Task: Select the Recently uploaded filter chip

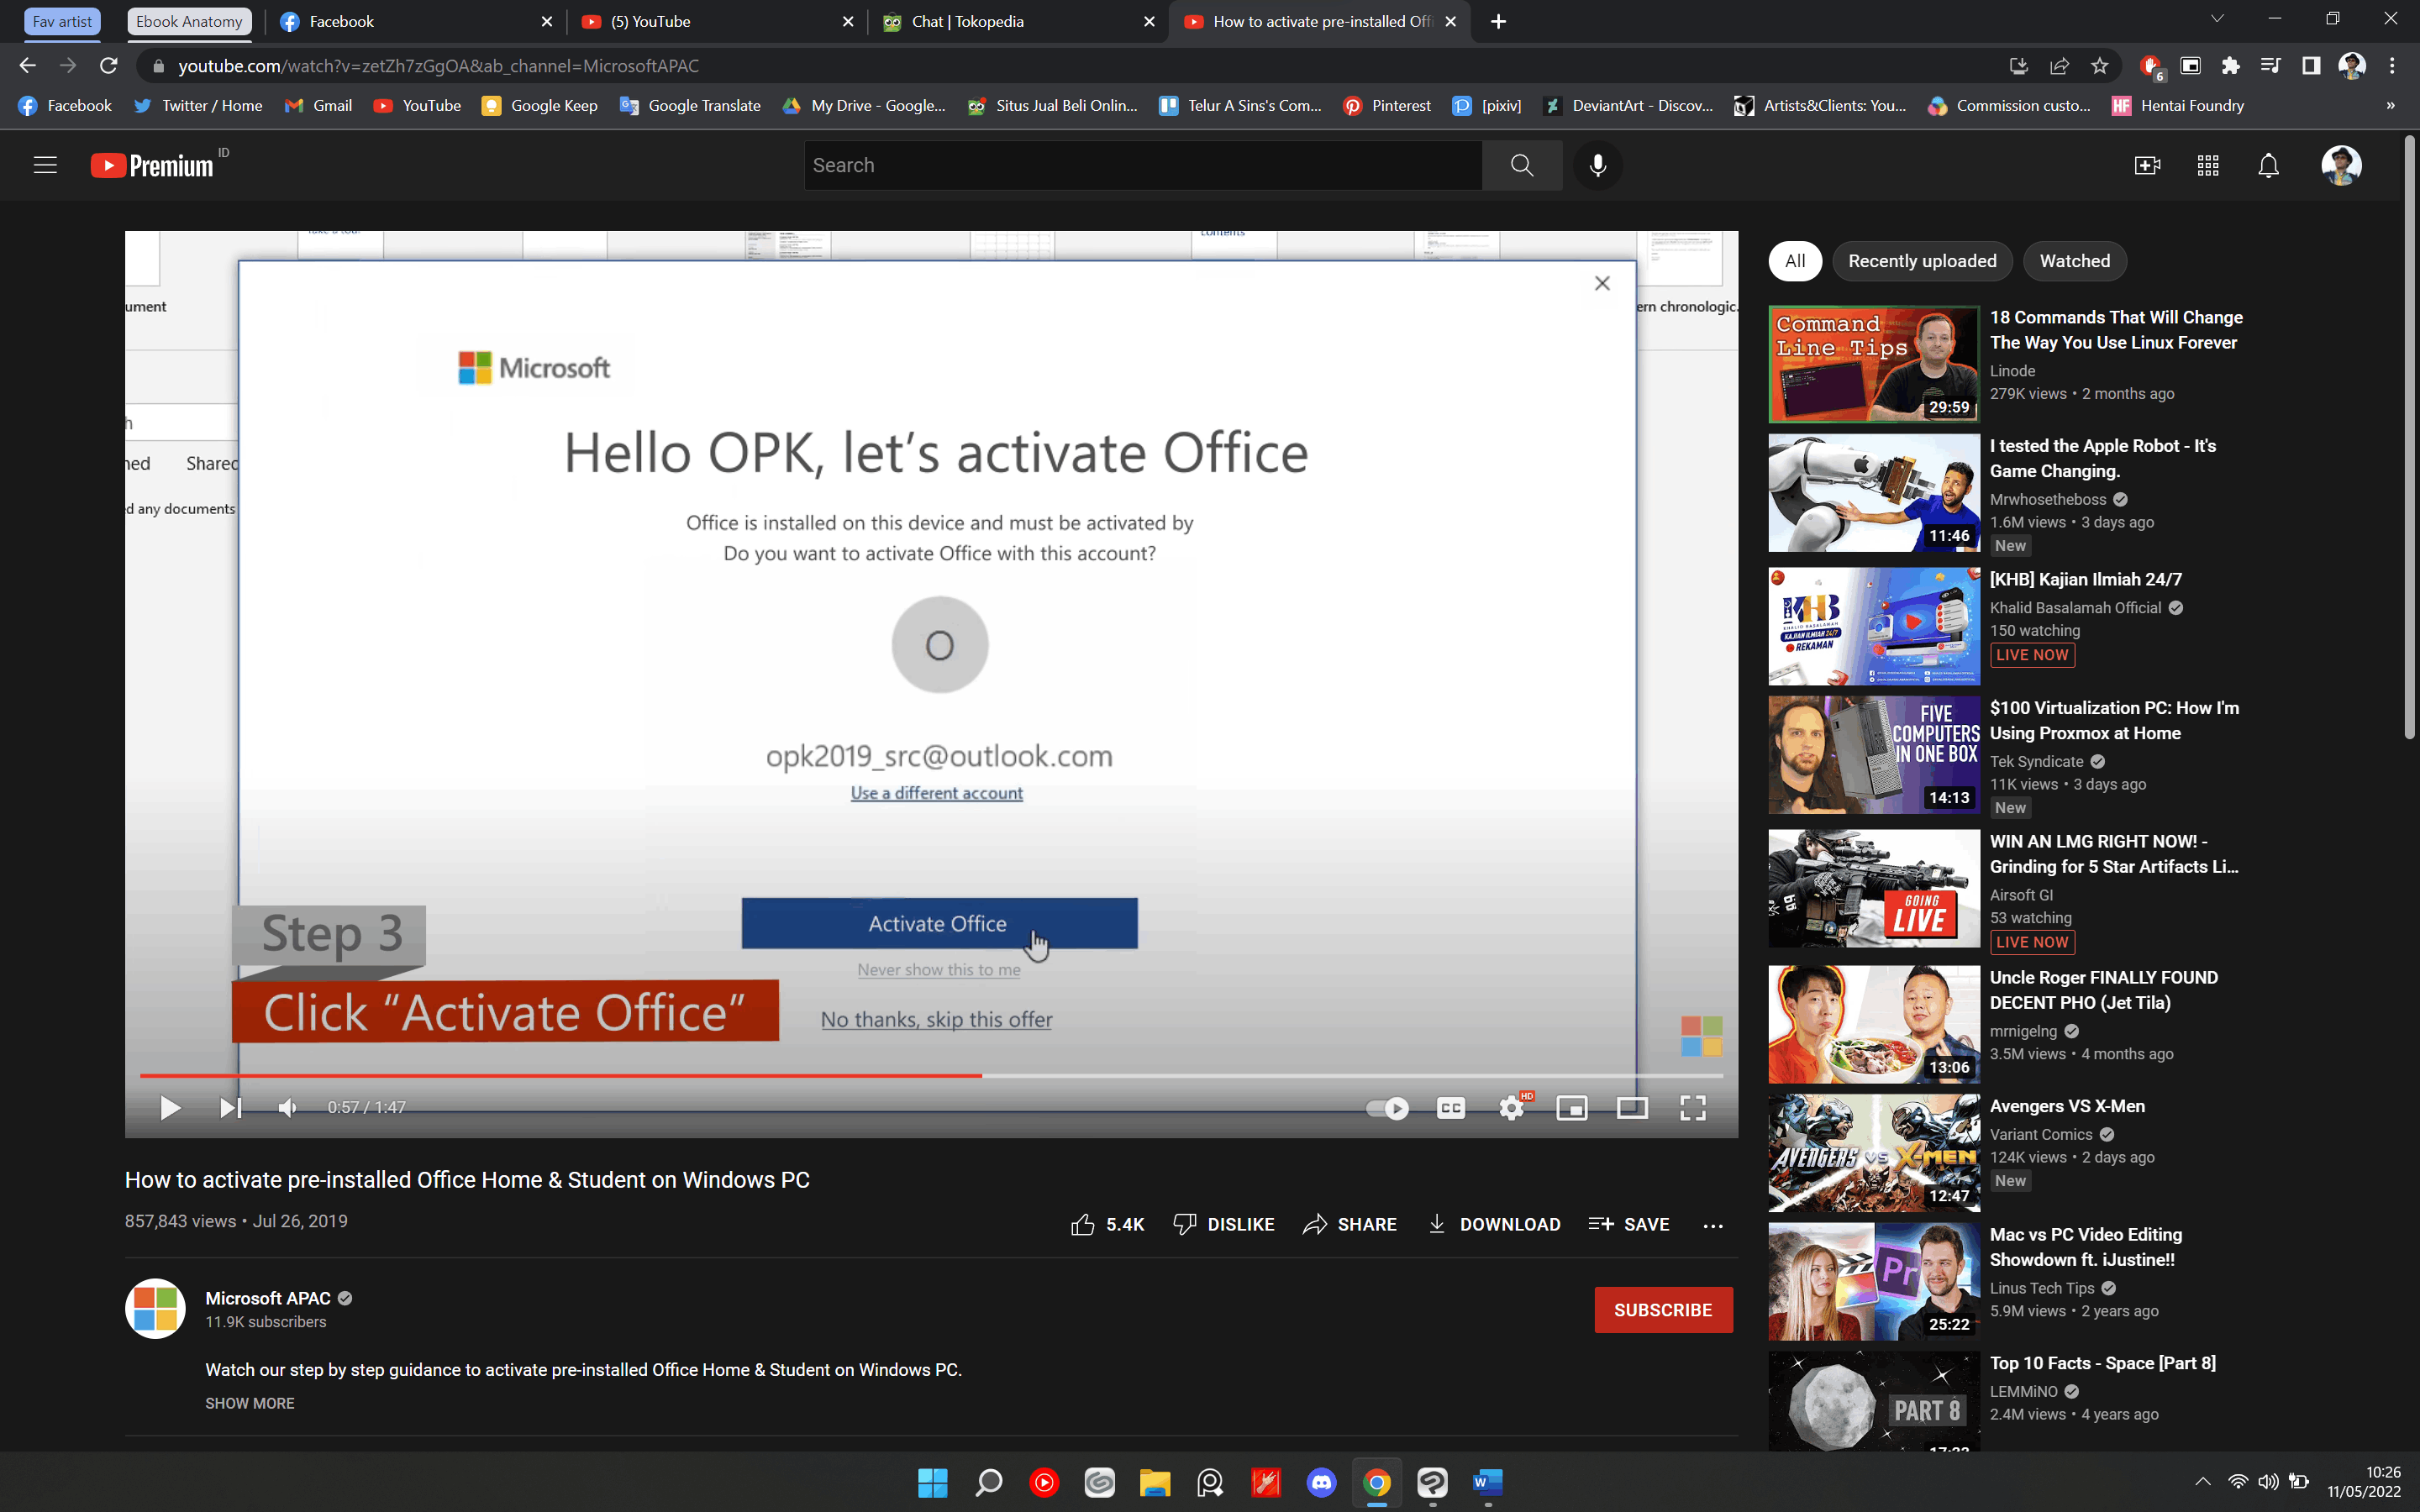Action: [1921, 261]
